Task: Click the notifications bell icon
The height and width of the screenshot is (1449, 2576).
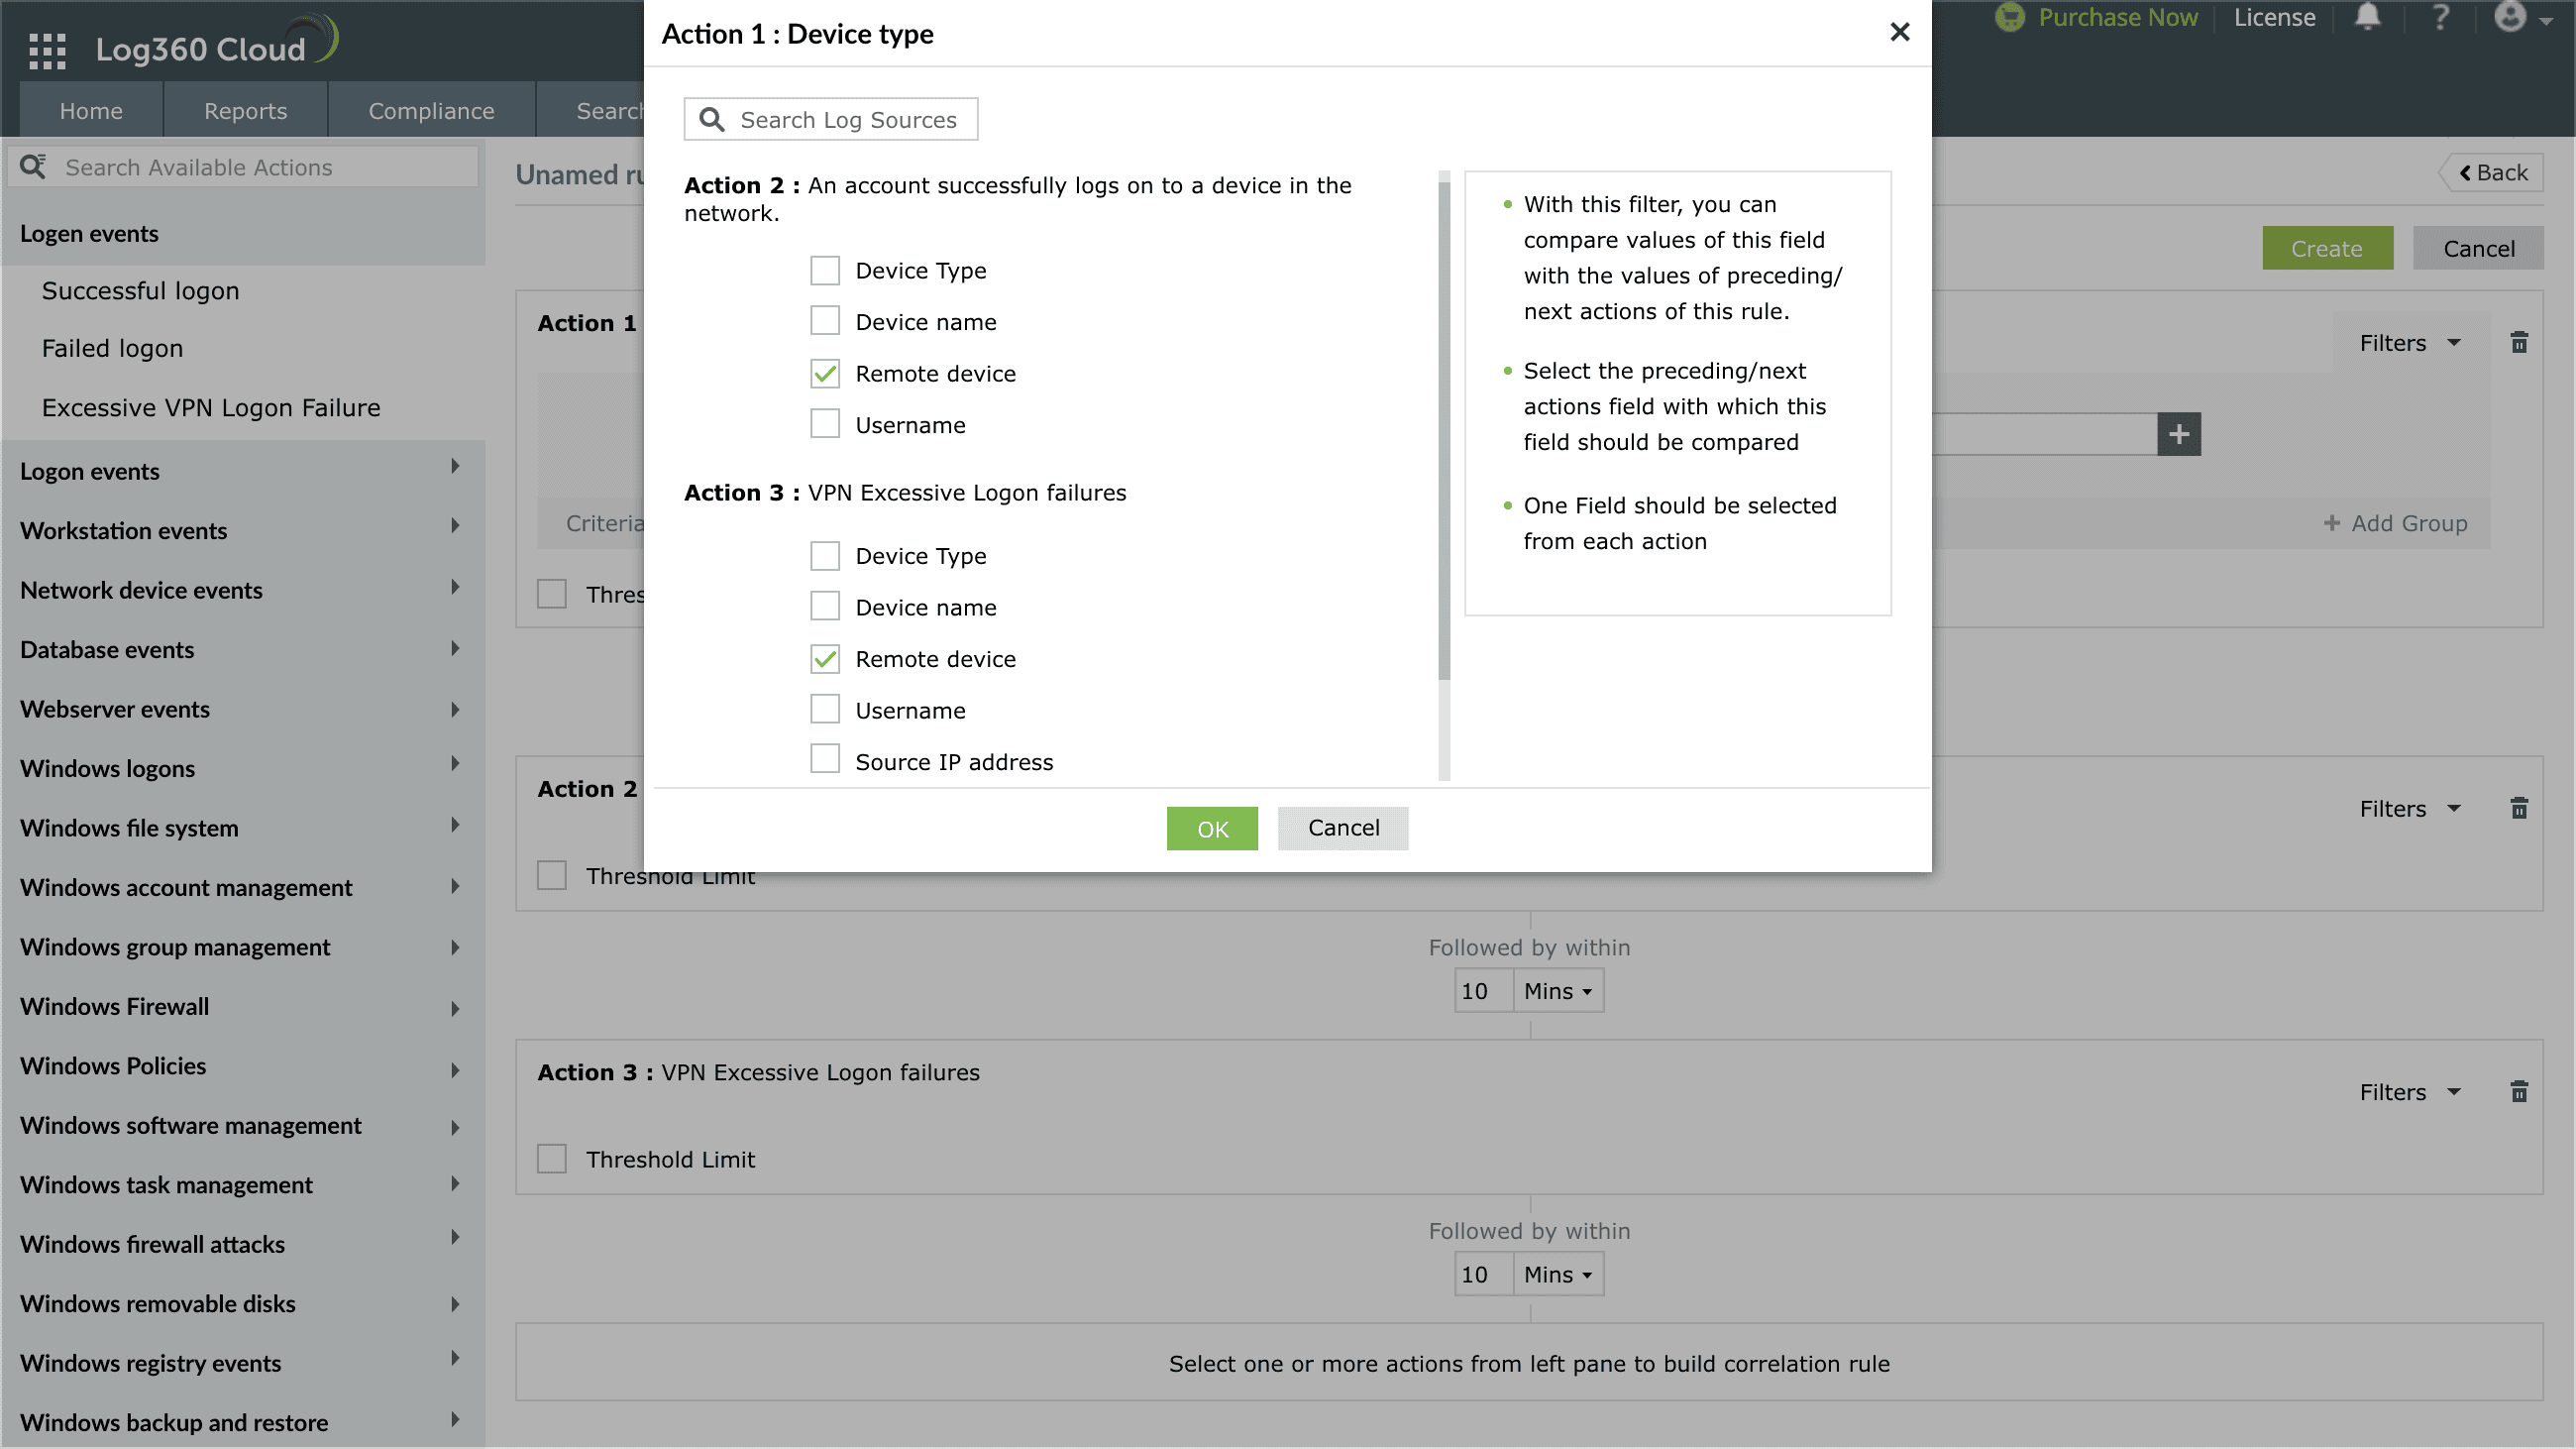Action: click(x=2367, y=17)
